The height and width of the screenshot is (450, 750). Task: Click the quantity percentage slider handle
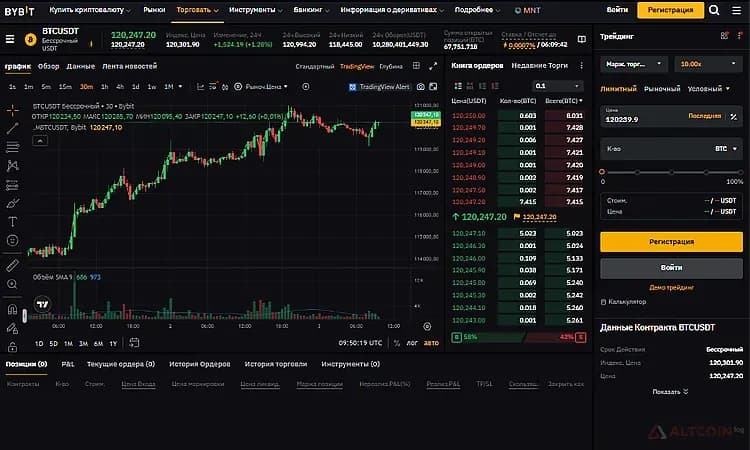[x=602, y=172]
